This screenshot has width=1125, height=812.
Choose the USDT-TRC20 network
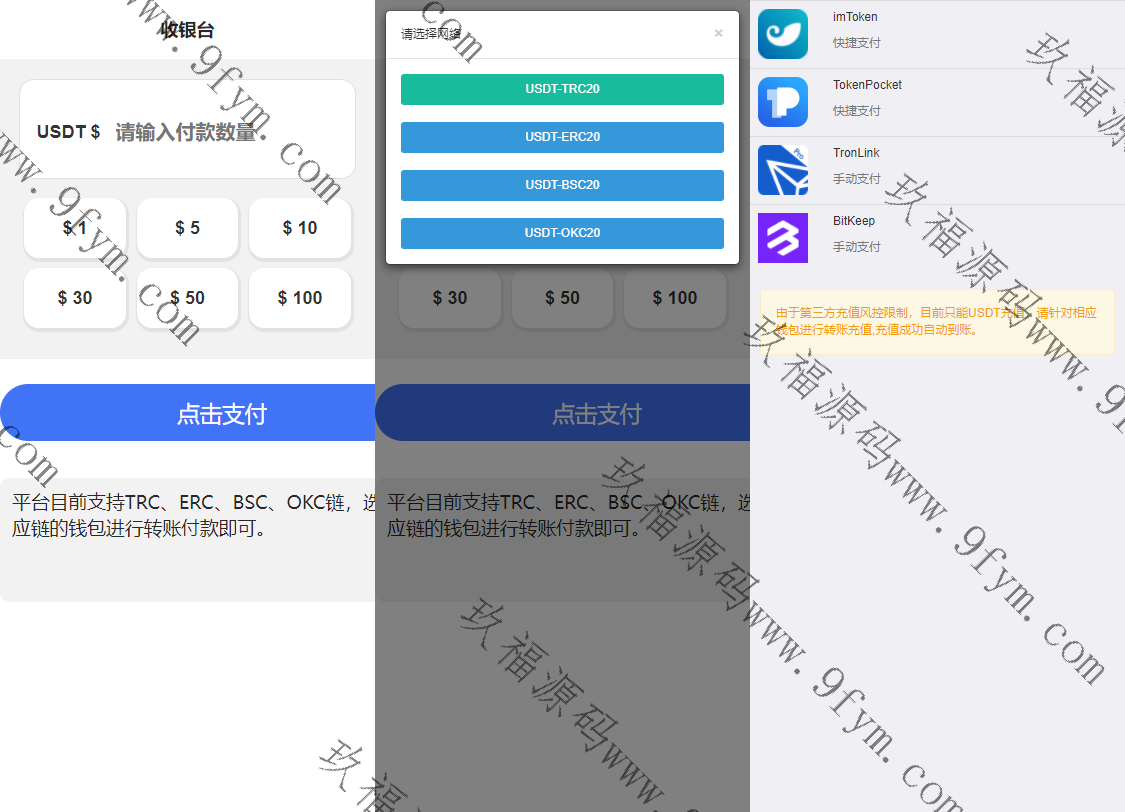tap(562, 89)
